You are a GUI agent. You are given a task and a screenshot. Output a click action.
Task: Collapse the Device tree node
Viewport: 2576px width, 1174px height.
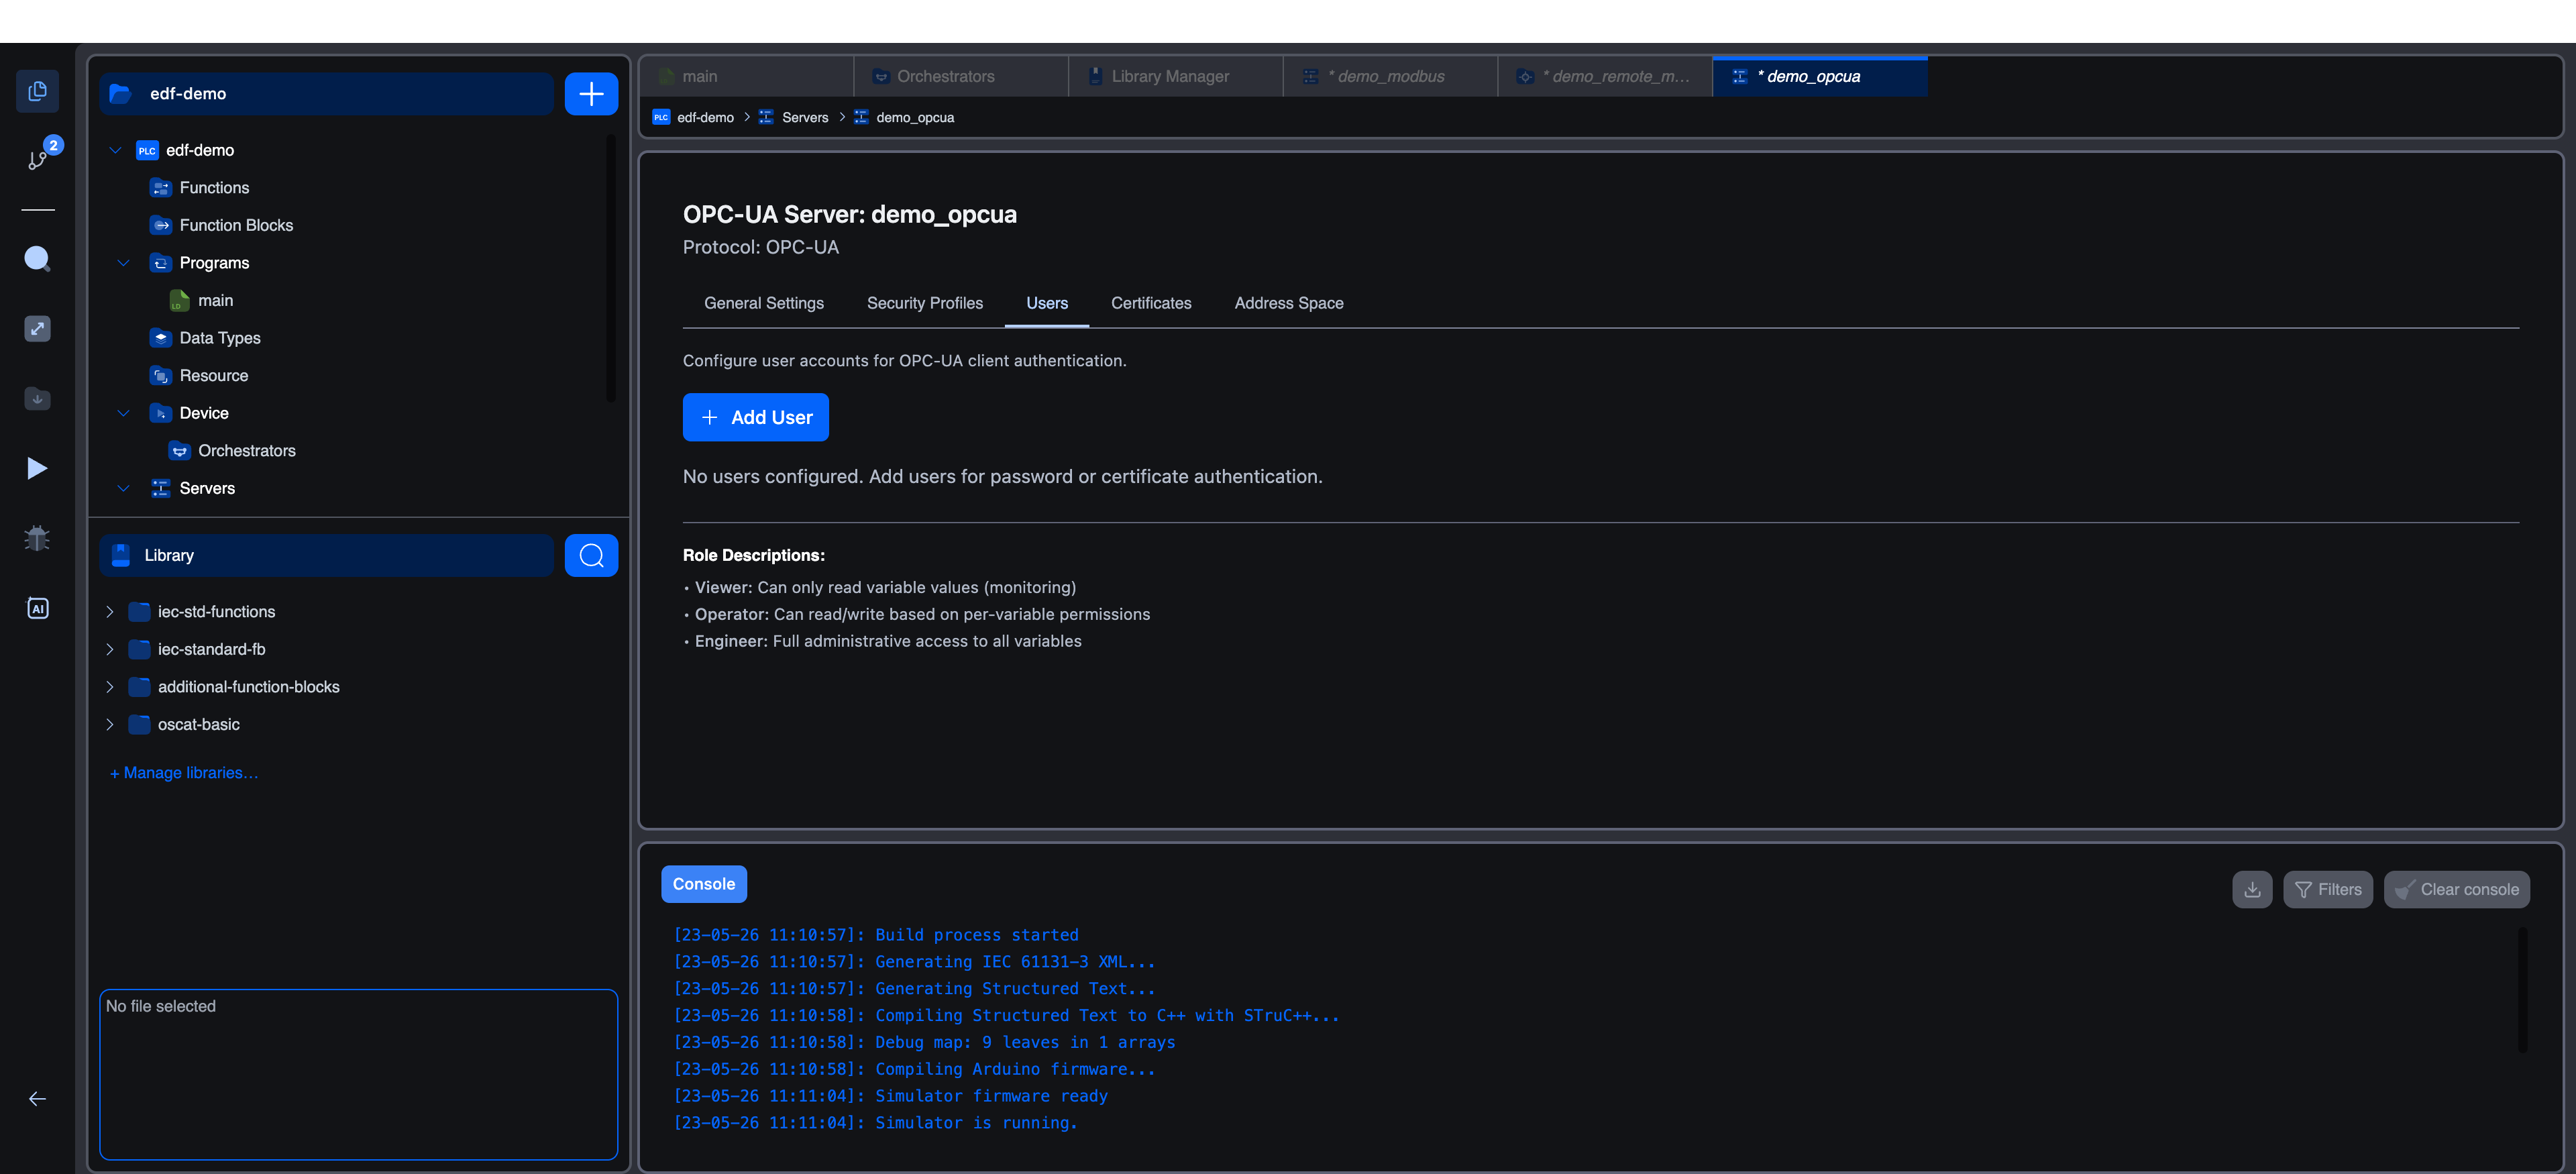click(123, 413)
